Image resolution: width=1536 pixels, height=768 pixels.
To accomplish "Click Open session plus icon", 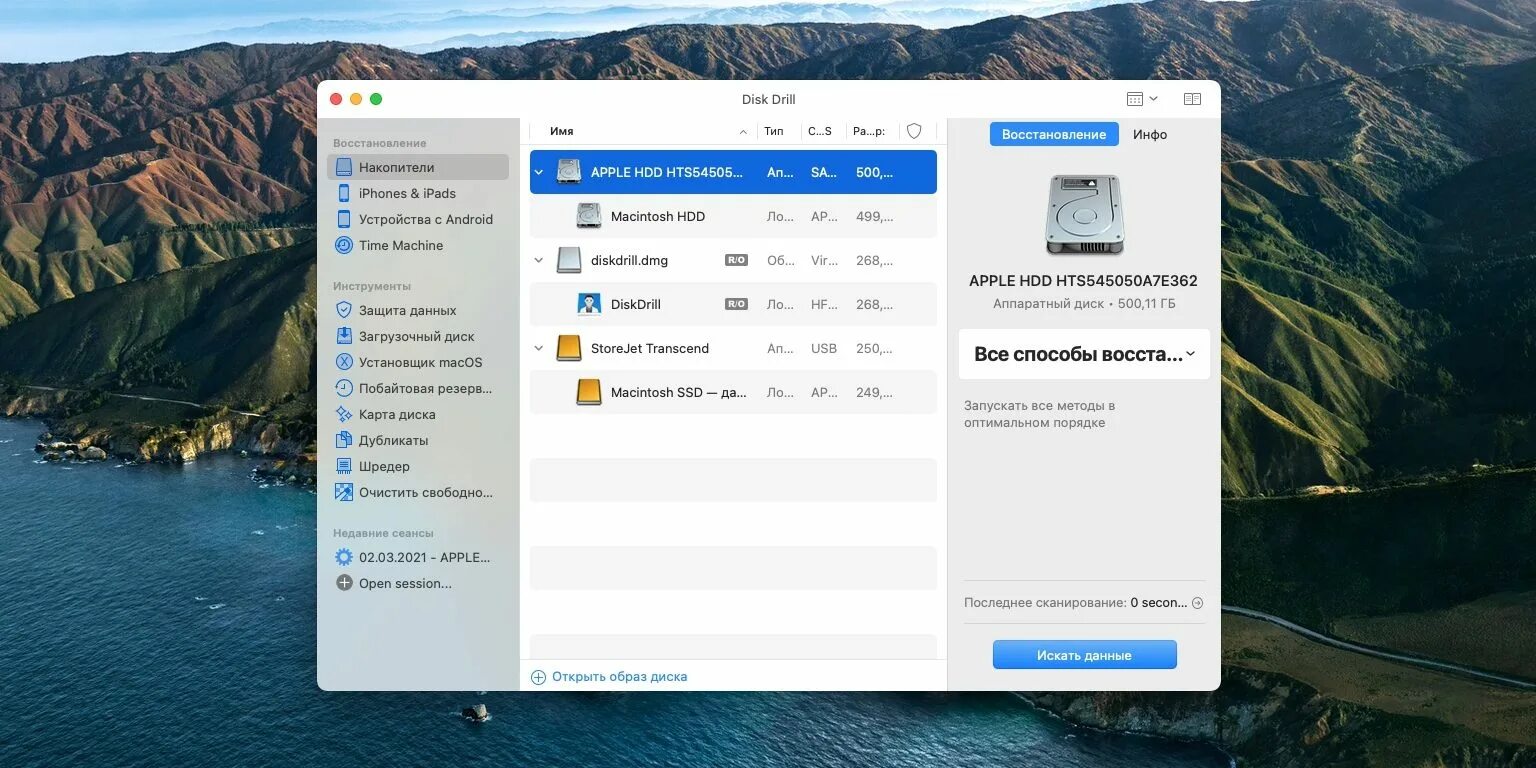I will click(x=344, y=583).
